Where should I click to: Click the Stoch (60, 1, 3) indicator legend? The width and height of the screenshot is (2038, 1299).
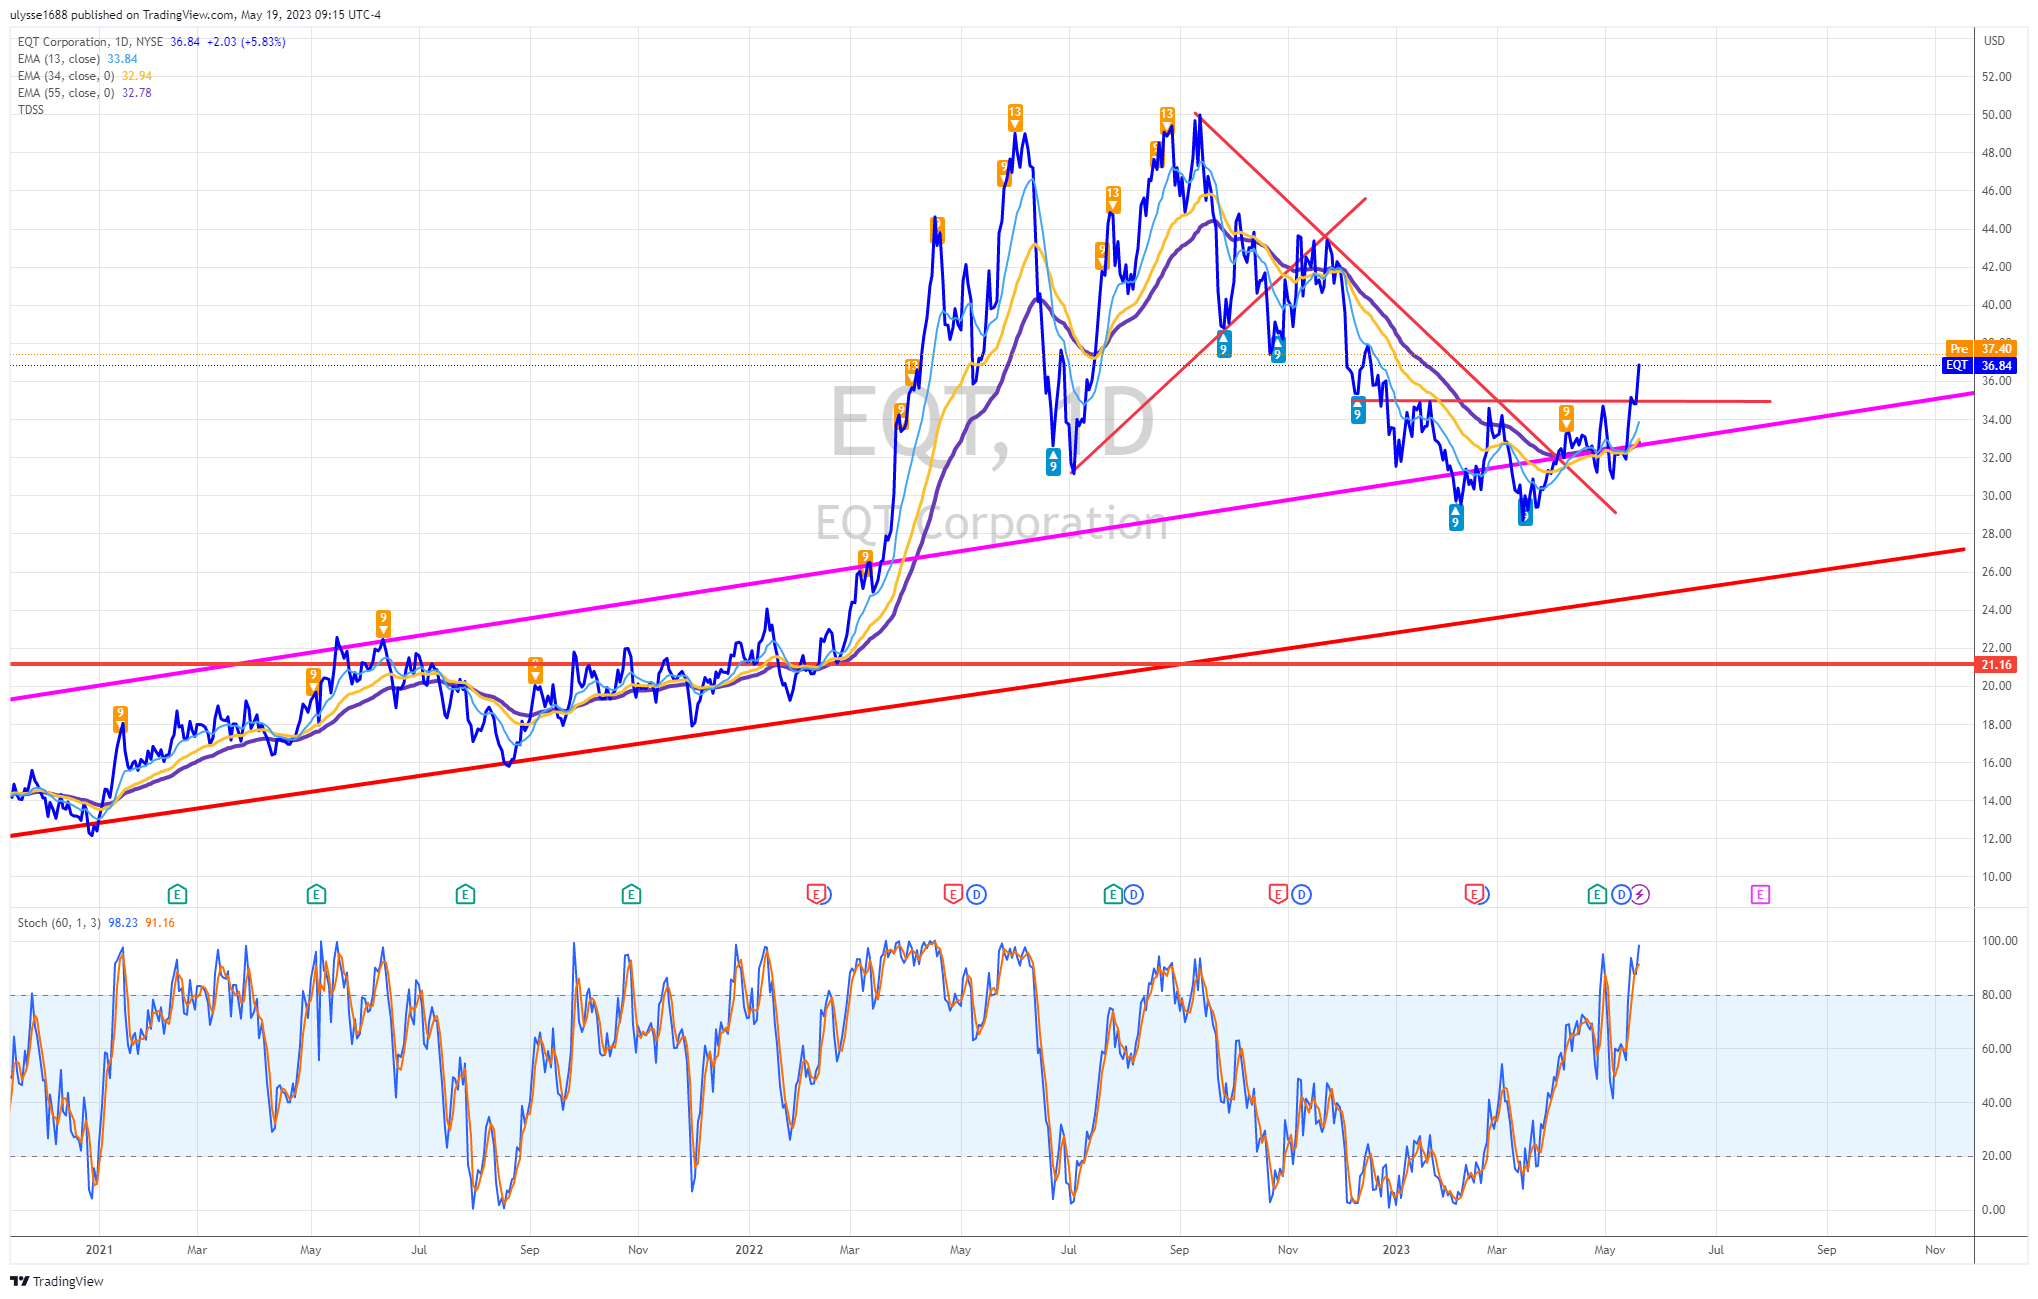(96, 923)
